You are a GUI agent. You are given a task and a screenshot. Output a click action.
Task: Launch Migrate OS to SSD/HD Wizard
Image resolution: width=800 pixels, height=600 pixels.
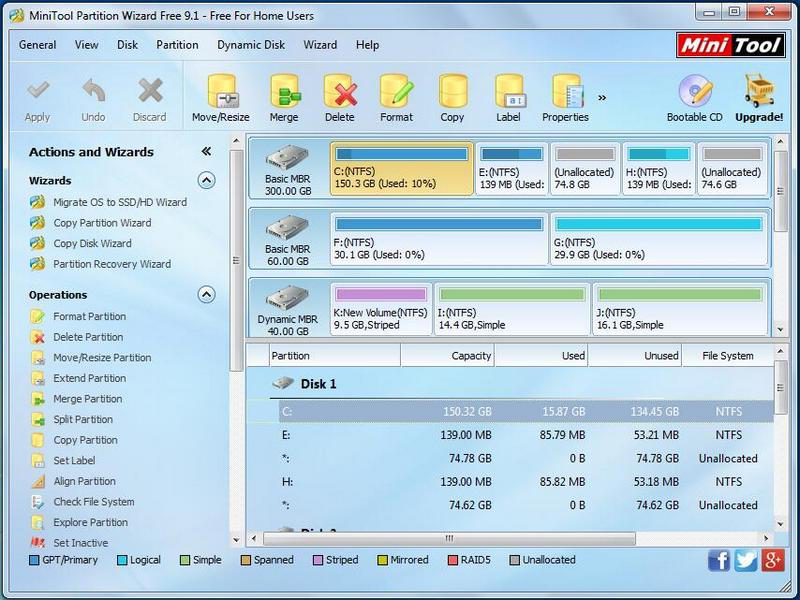(108, 202)
